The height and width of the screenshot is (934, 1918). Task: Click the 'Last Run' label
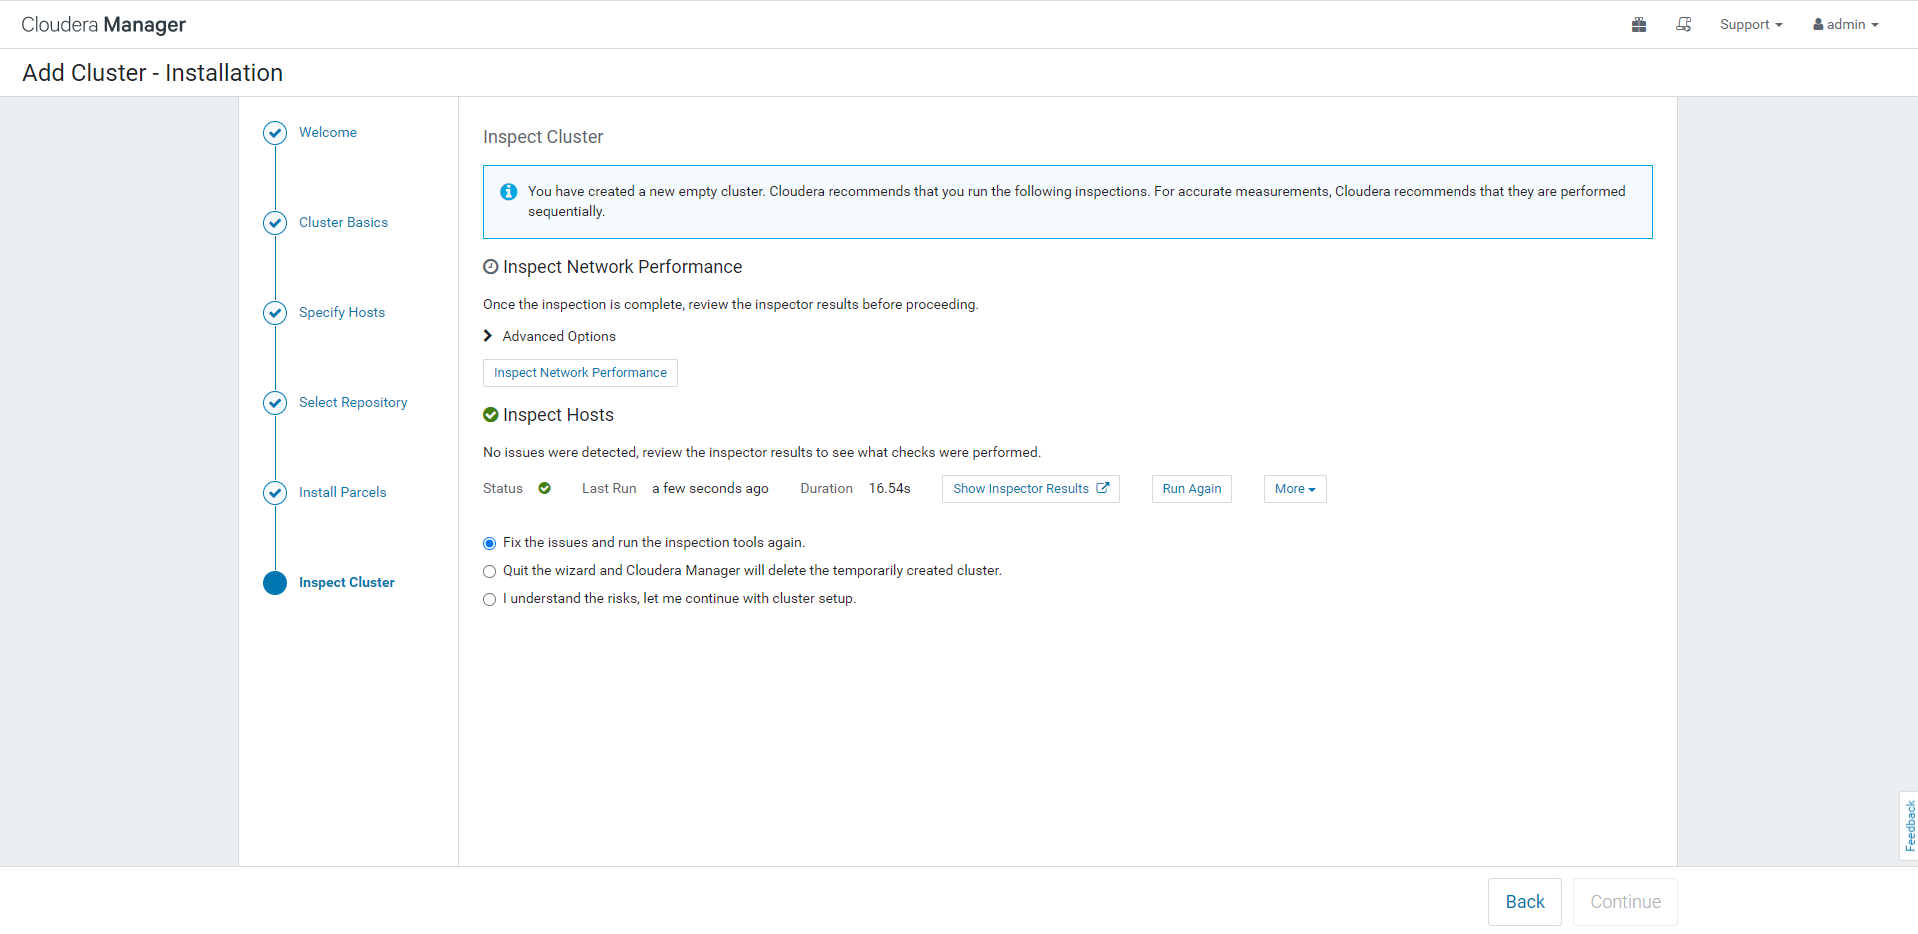coord(609,489)
